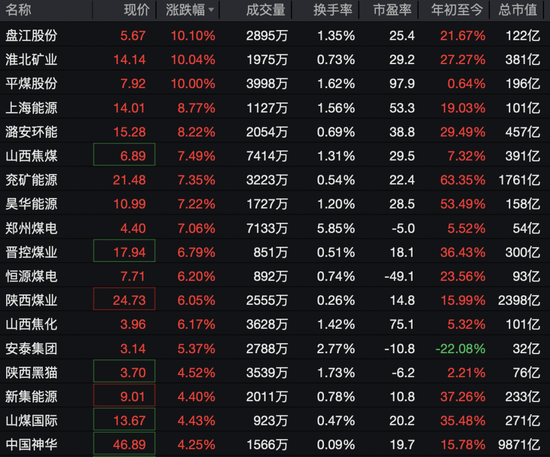Screen dimensions: 550x457
Task: Click the market cap 9871亿
Action: [519, 445]
